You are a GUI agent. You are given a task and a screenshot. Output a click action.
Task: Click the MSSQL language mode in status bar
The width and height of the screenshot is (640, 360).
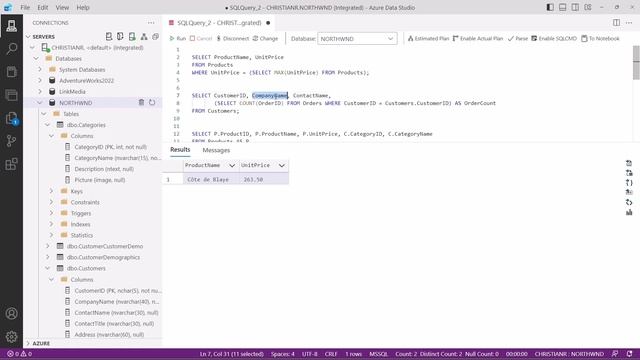point(378,354)
